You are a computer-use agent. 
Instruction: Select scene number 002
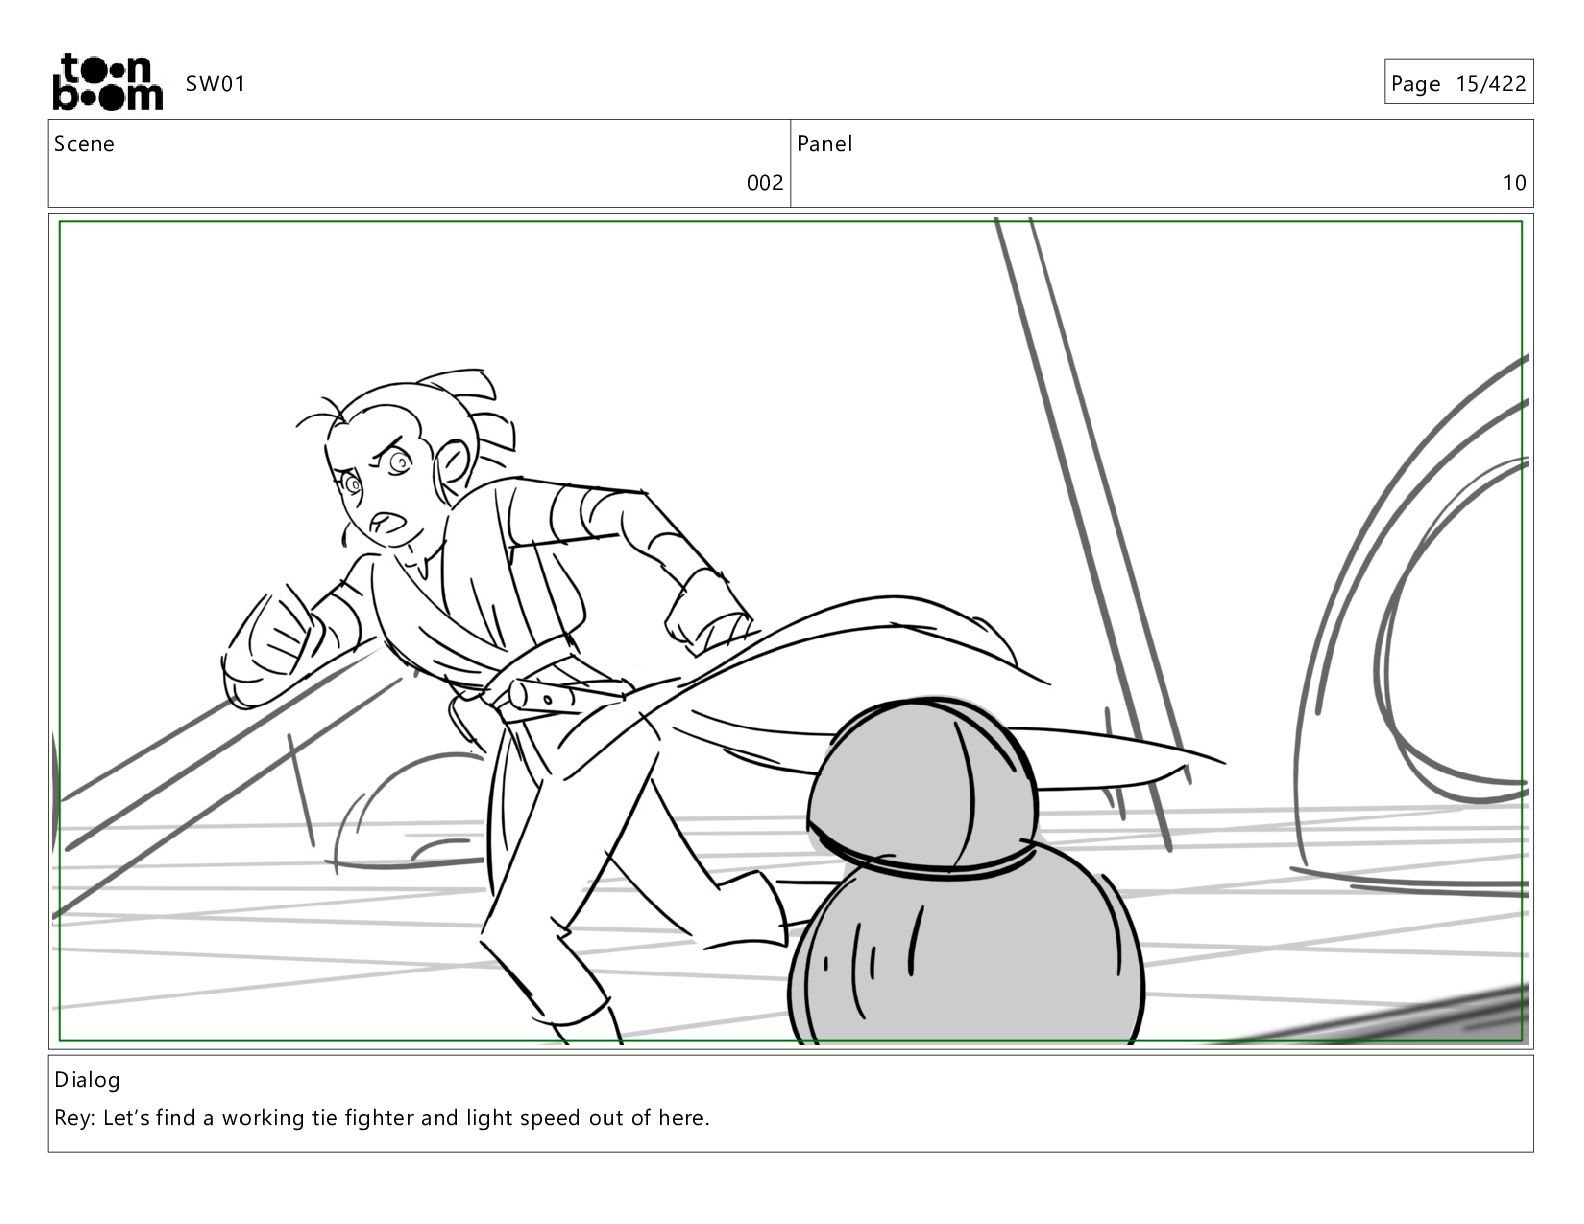(x=765, y=183)
